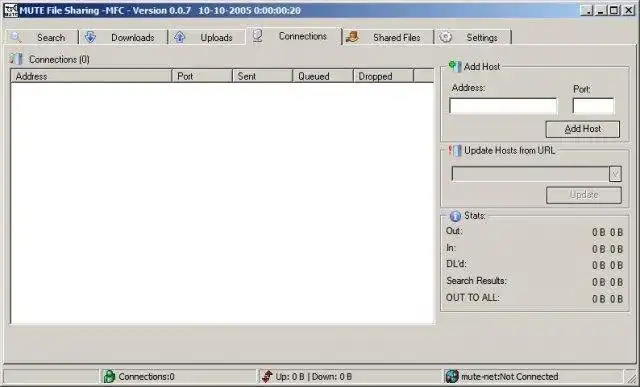The image size is (640, 387).
Task: Open the Update Hosts URL dropdown arrow
Action: coord(615,174)
